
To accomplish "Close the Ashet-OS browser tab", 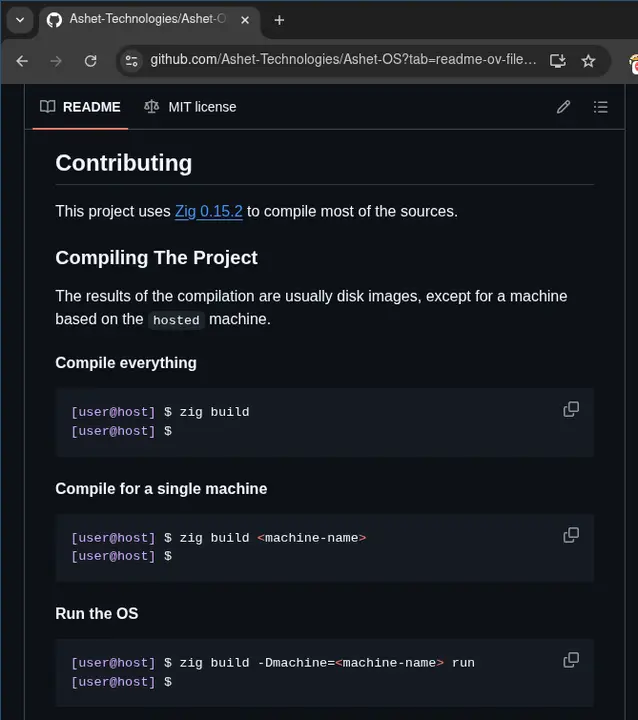I will click(x=245, y=20).
